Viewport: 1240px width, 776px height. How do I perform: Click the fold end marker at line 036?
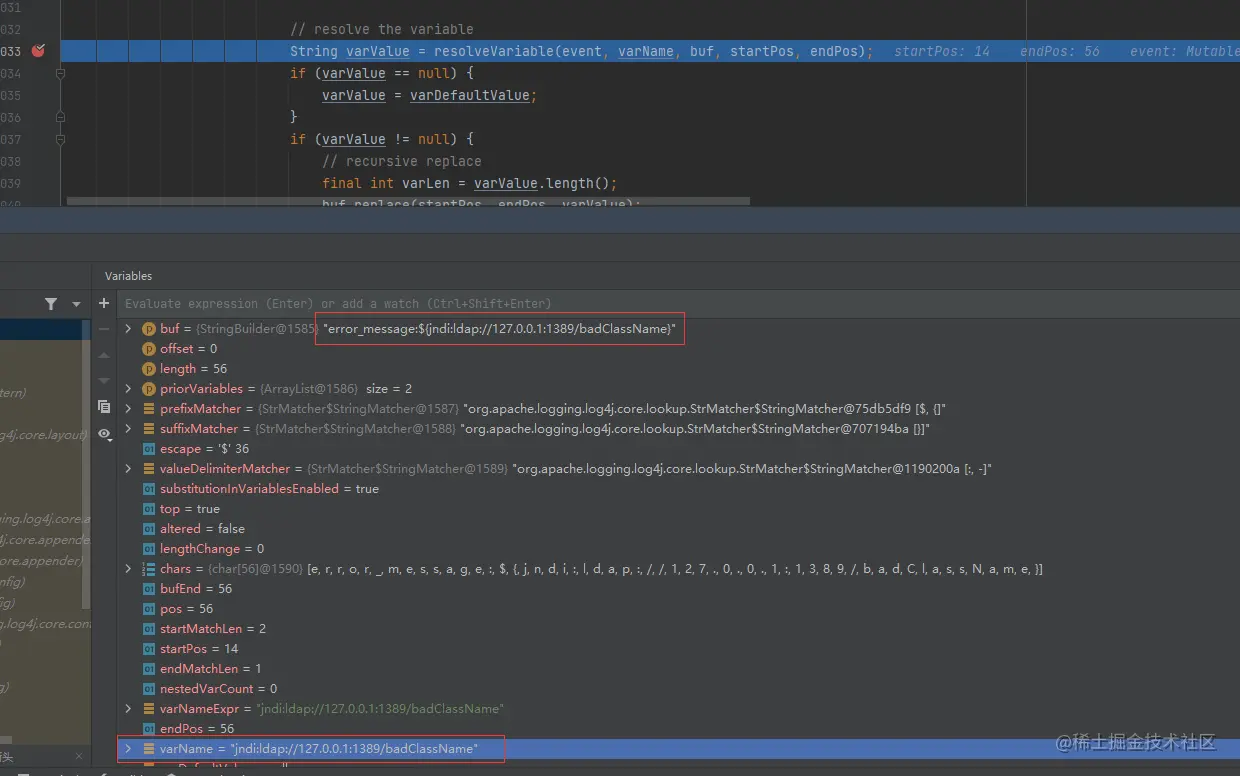point(61,117)
